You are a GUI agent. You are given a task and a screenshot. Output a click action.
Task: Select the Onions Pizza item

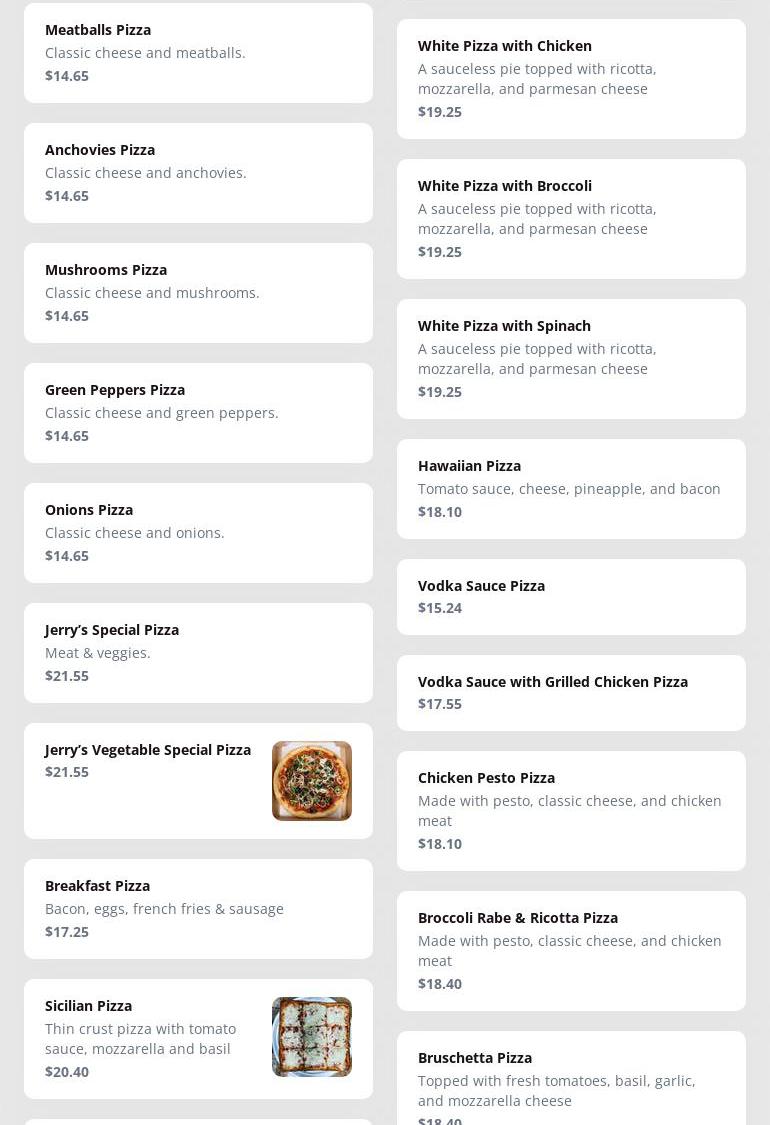(x=198, y=533)
